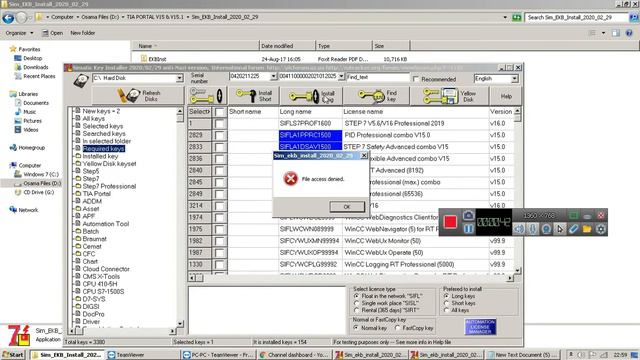Viewport: 640px width, 360px height.
Task: Select FastCopy key radio option
Action: coord(397,328)
